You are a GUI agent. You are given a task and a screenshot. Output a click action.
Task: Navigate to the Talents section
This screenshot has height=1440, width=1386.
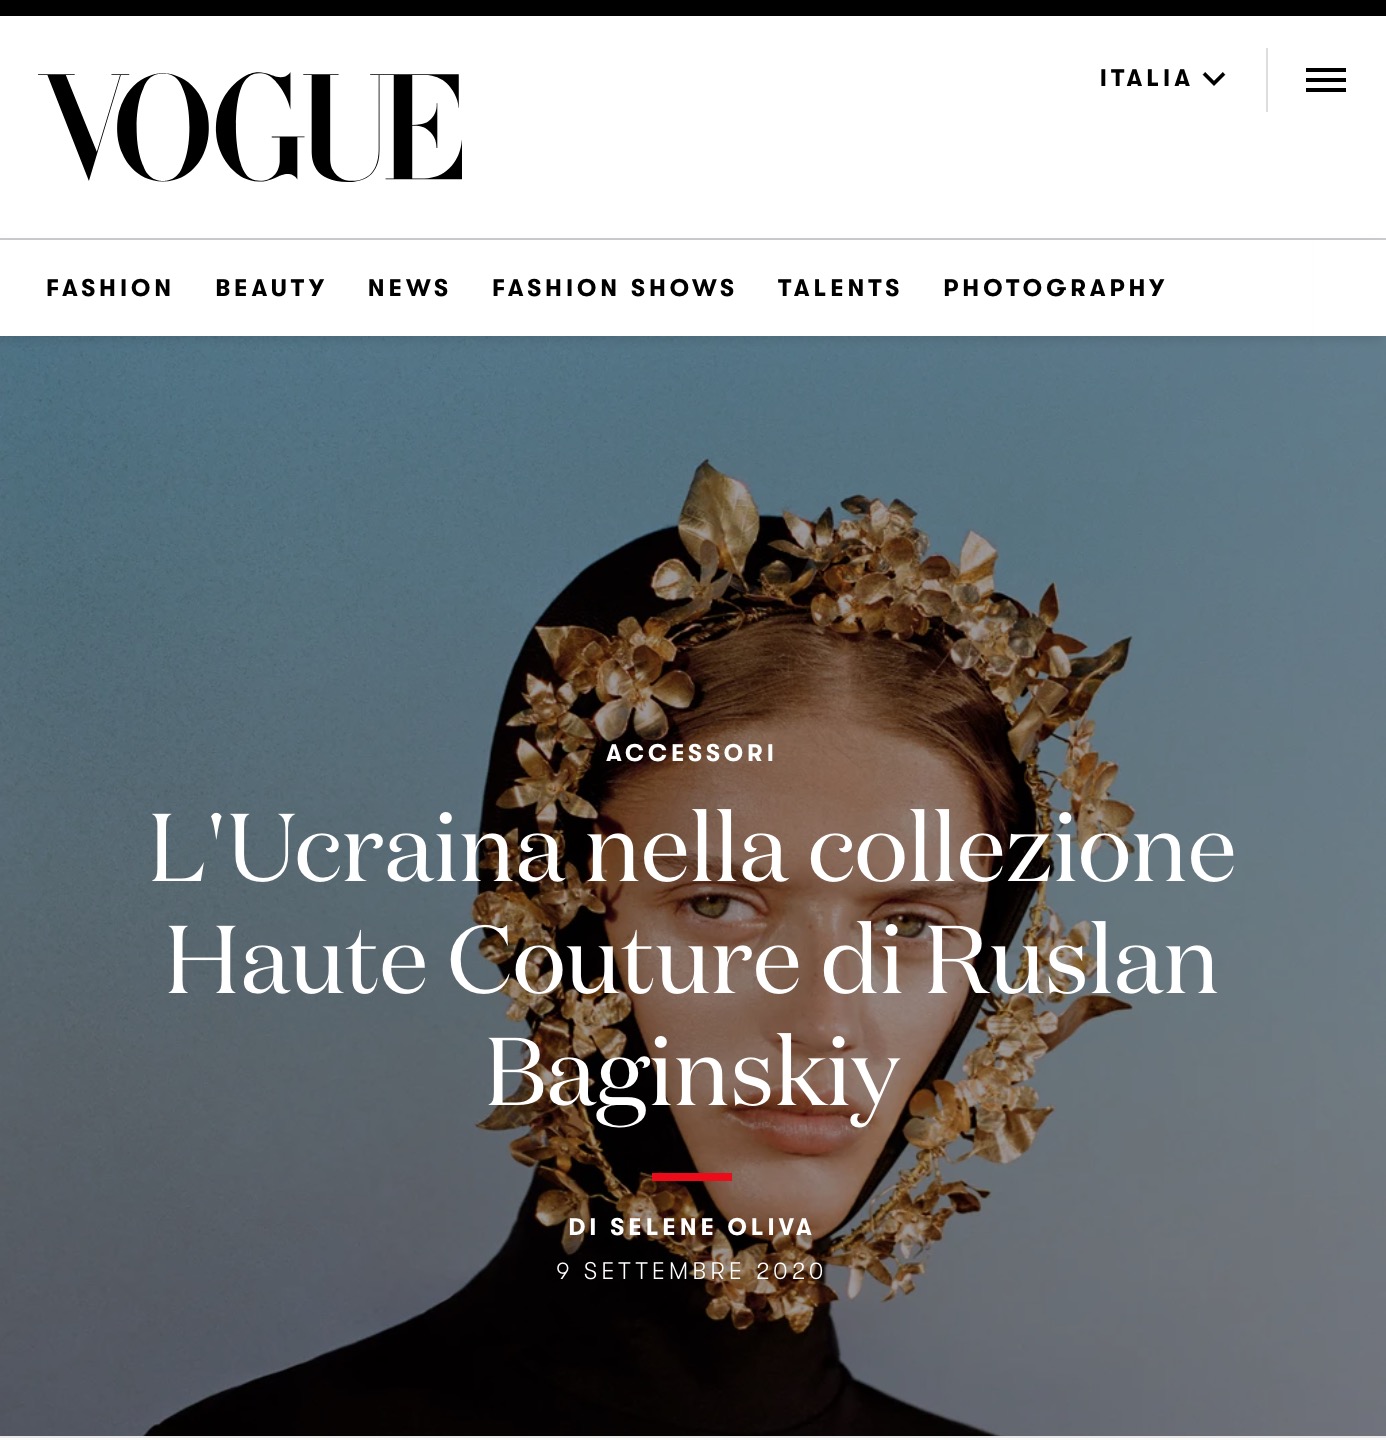click(x=840, y=288)
